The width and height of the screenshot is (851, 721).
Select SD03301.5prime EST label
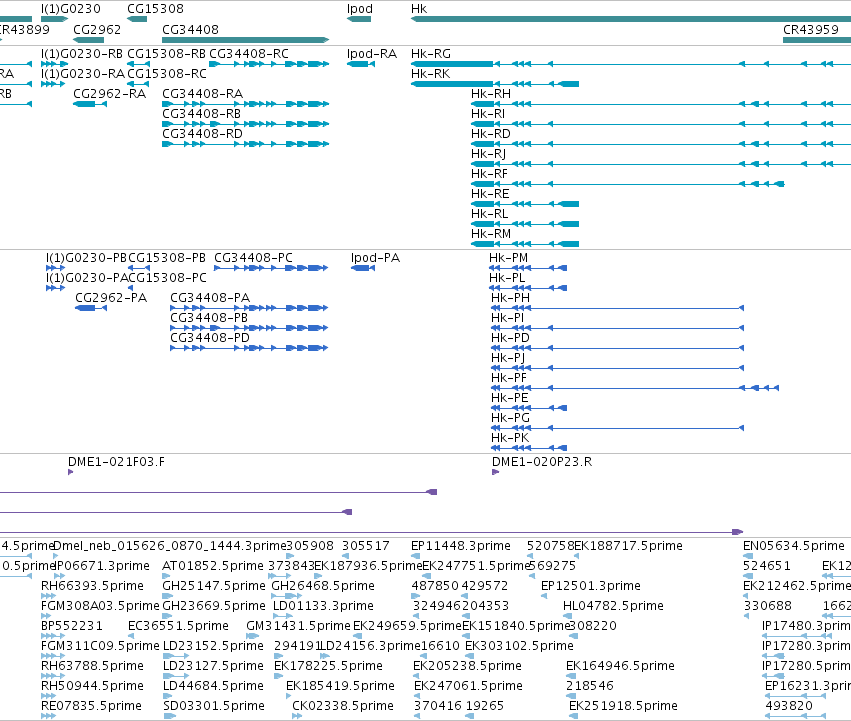coord(214,706)
